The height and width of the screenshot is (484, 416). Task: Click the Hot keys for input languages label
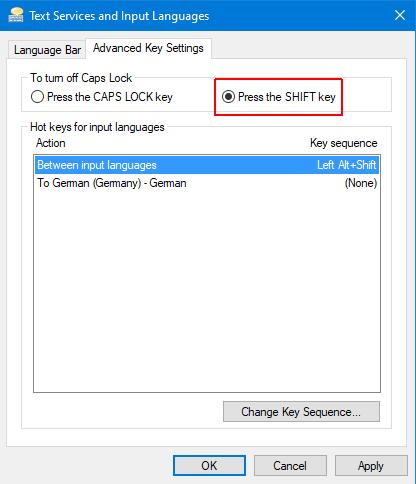[x=97, y=127]
